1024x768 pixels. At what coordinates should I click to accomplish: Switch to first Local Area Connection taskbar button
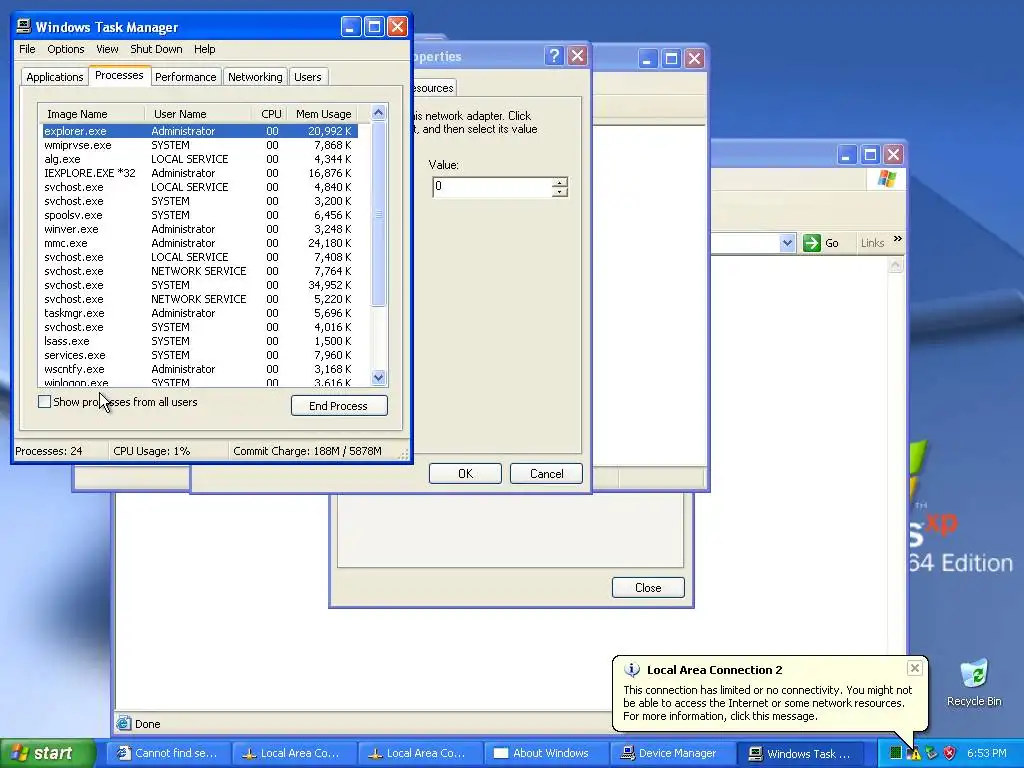tap(293, 753)
